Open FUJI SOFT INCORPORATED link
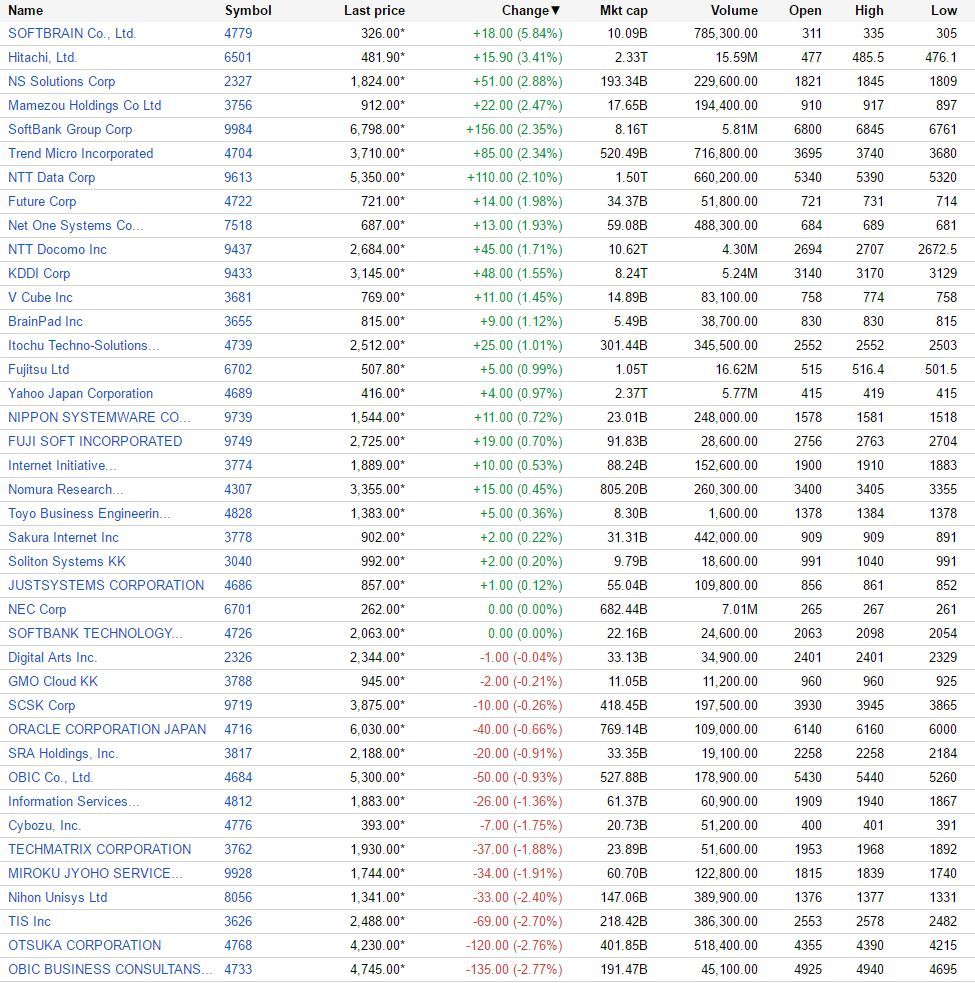The height and width of the screenshot is (983, 975). (x=95, y=441)
